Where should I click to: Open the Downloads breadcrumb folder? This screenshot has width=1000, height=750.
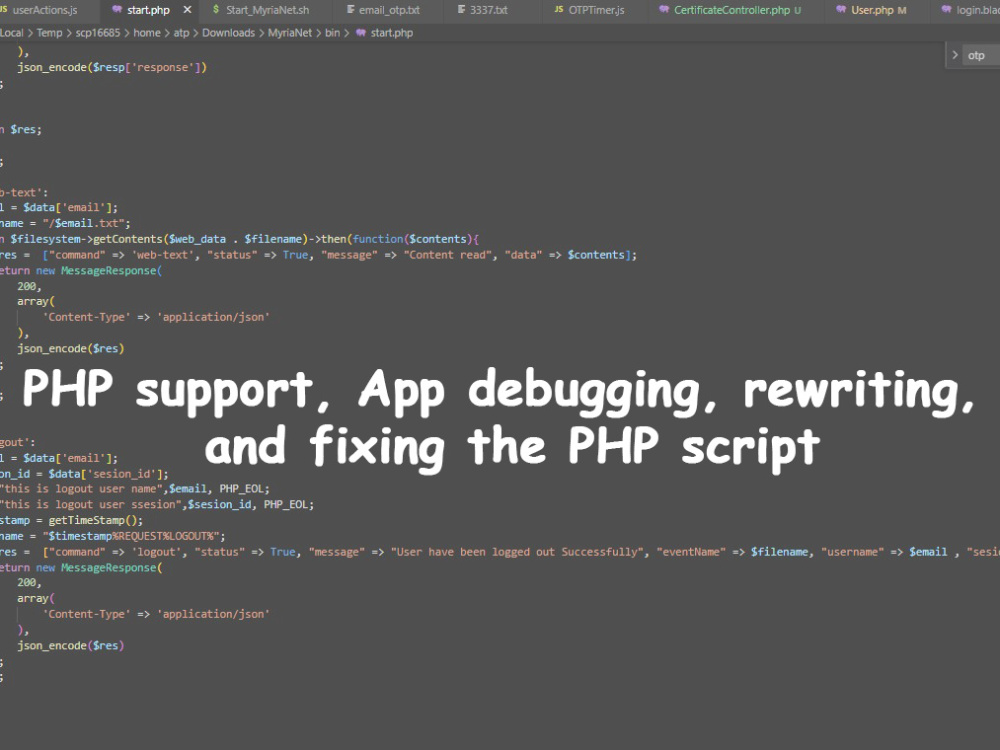228,33
